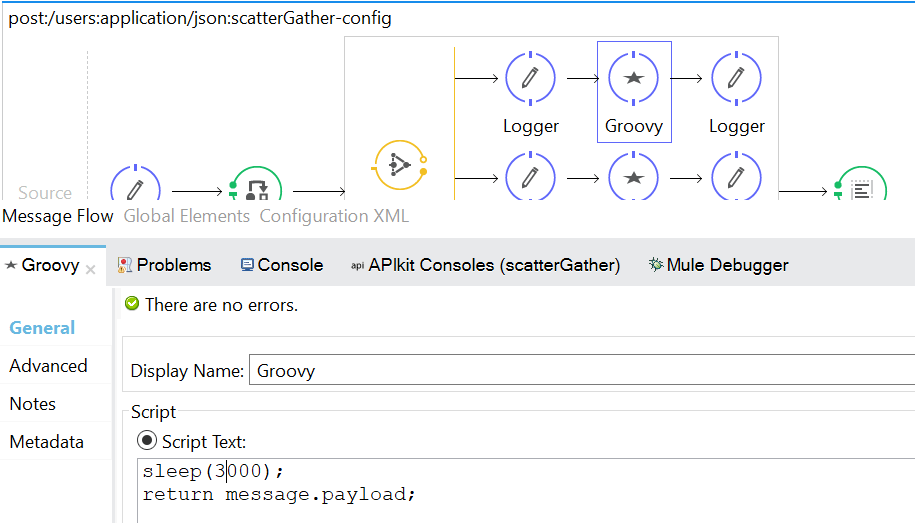Click the Display Name input field
The image size is (915, 523).
coord(580,370)
